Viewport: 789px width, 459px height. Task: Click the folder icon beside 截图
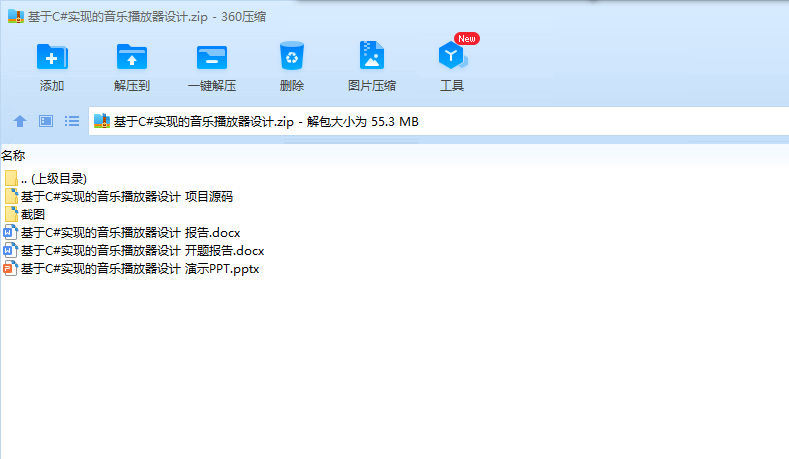11,214
